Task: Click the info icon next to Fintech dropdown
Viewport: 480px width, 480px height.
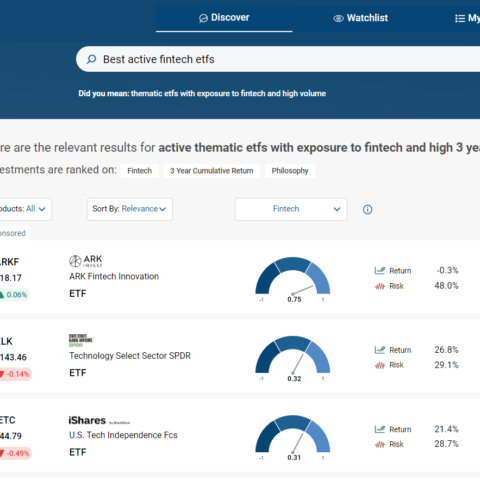Action: point(367,210)
